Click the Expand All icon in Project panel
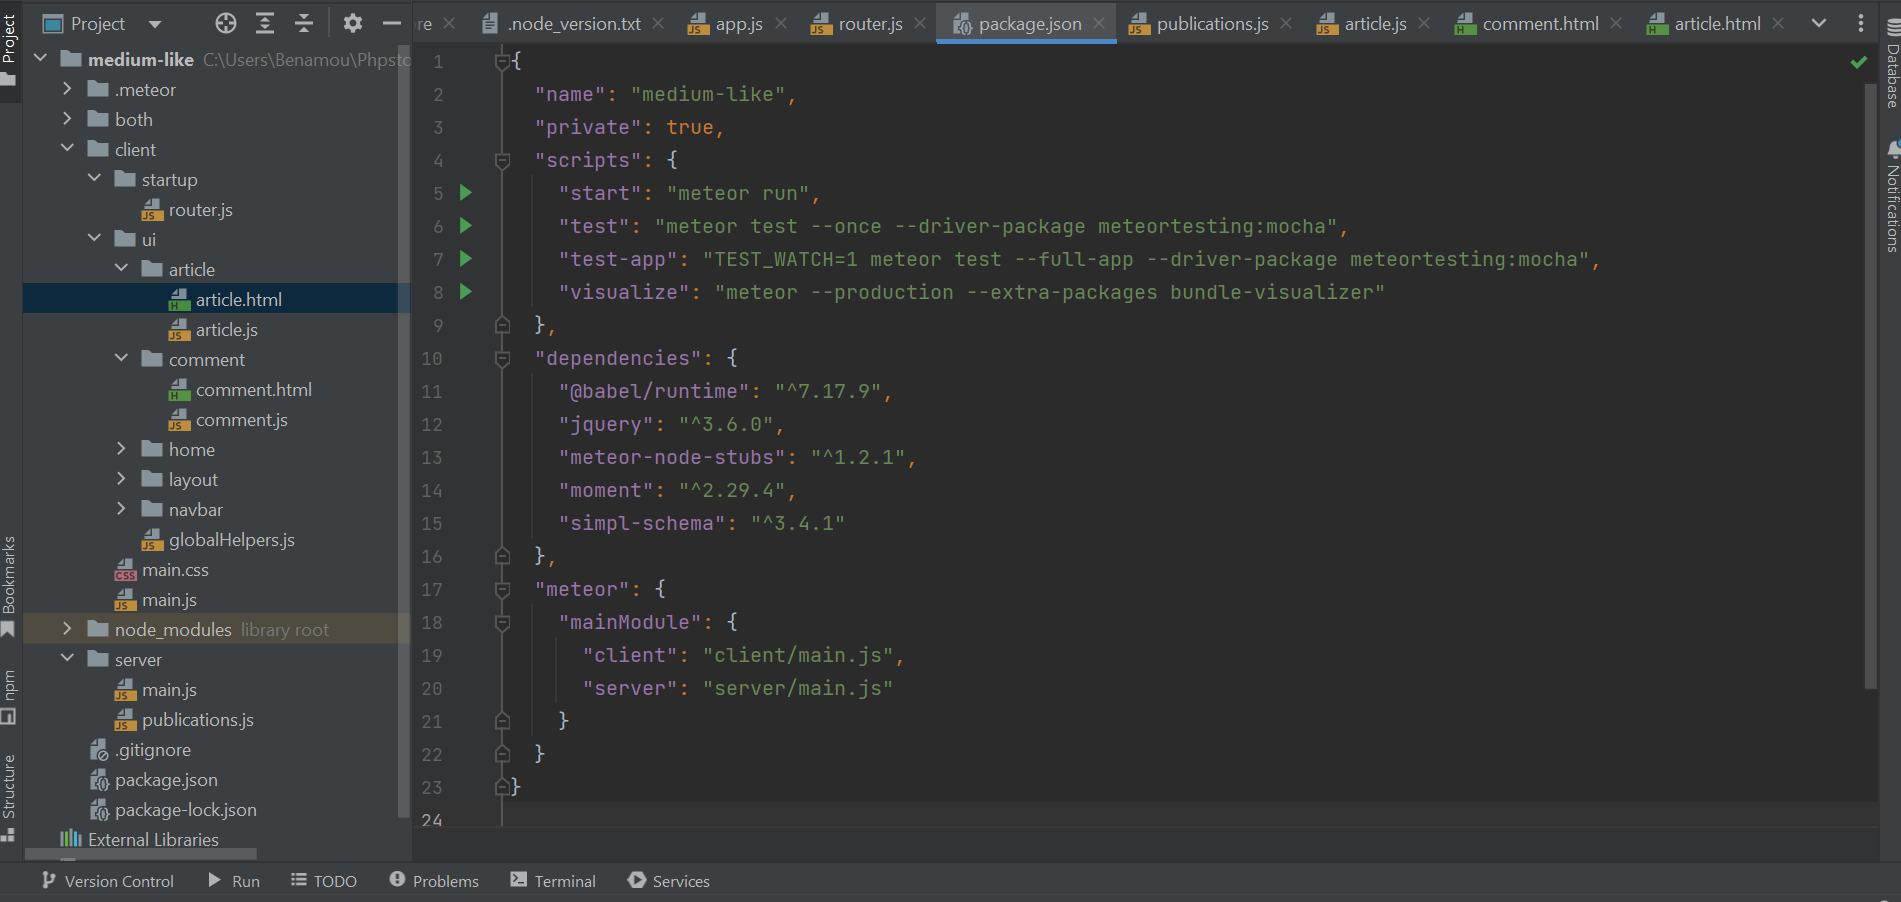 pyautogui.click(x=265, y=23)
